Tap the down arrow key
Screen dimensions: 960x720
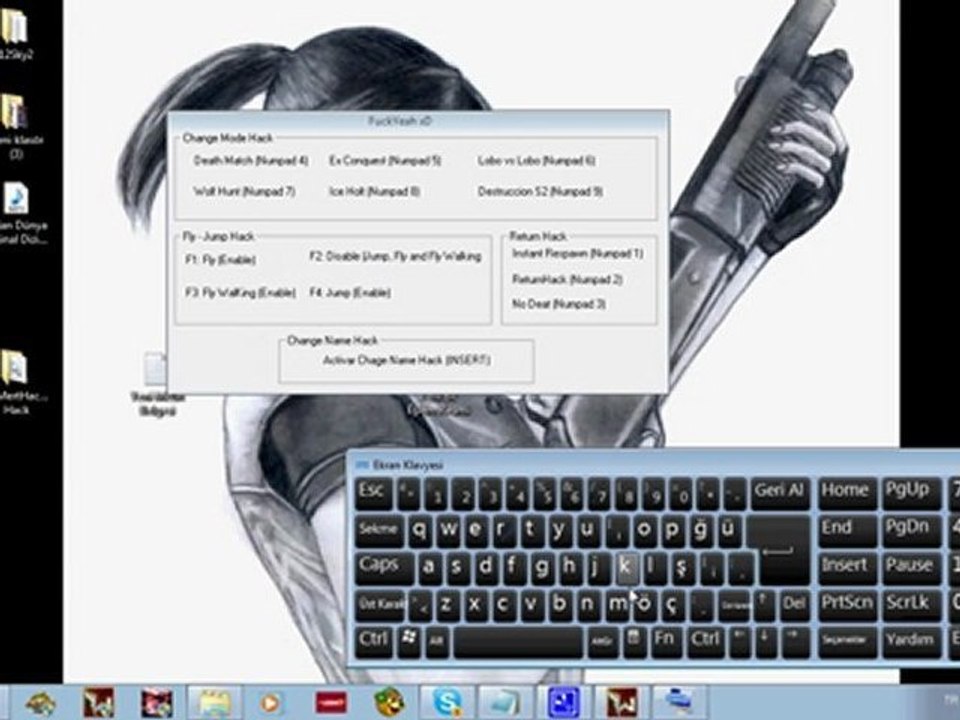766,641
